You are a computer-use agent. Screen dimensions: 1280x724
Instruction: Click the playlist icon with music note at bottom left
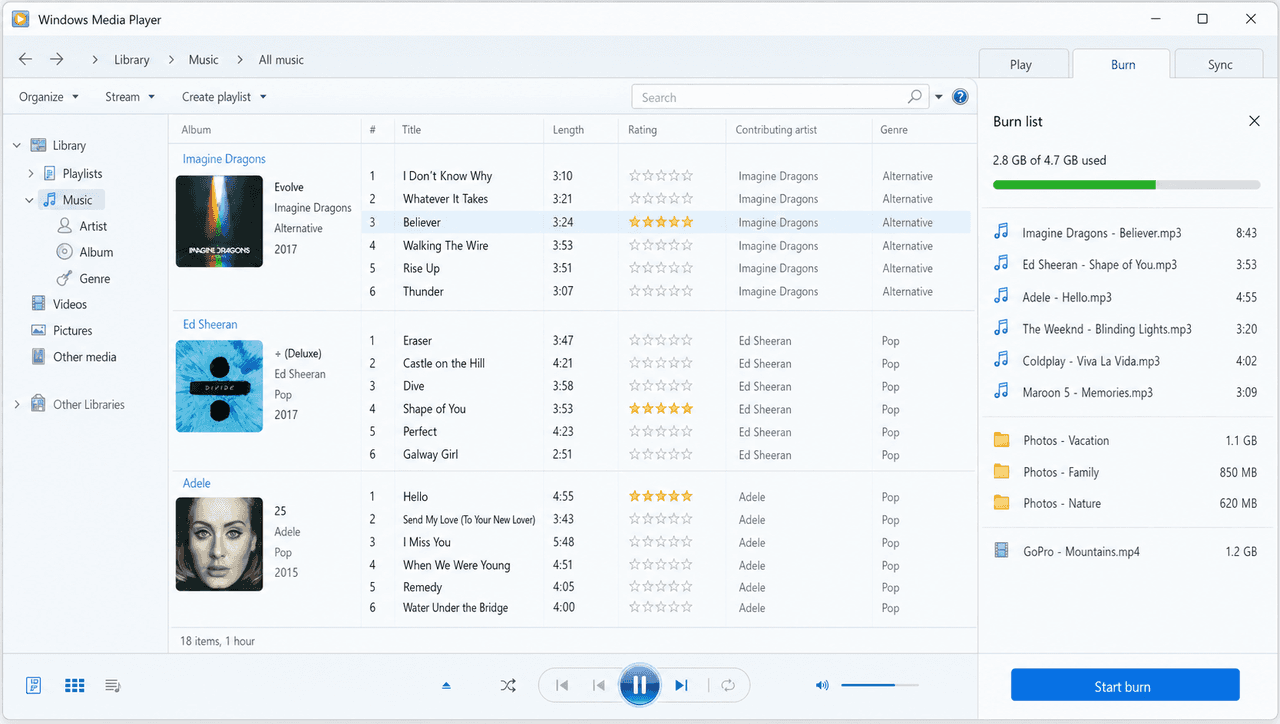click(x=113, y=685)
